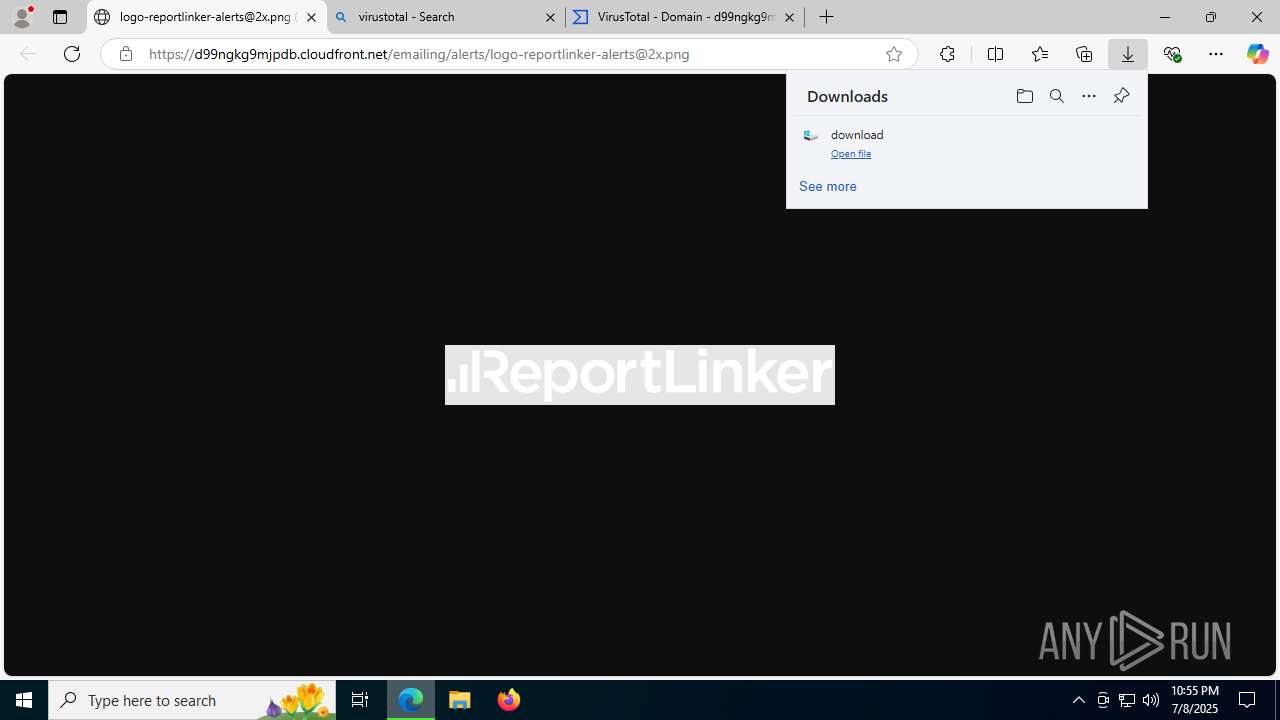This screenshot has height=720, width=1280.
Task: Click See more in Downloads
Action: (828, 186)
